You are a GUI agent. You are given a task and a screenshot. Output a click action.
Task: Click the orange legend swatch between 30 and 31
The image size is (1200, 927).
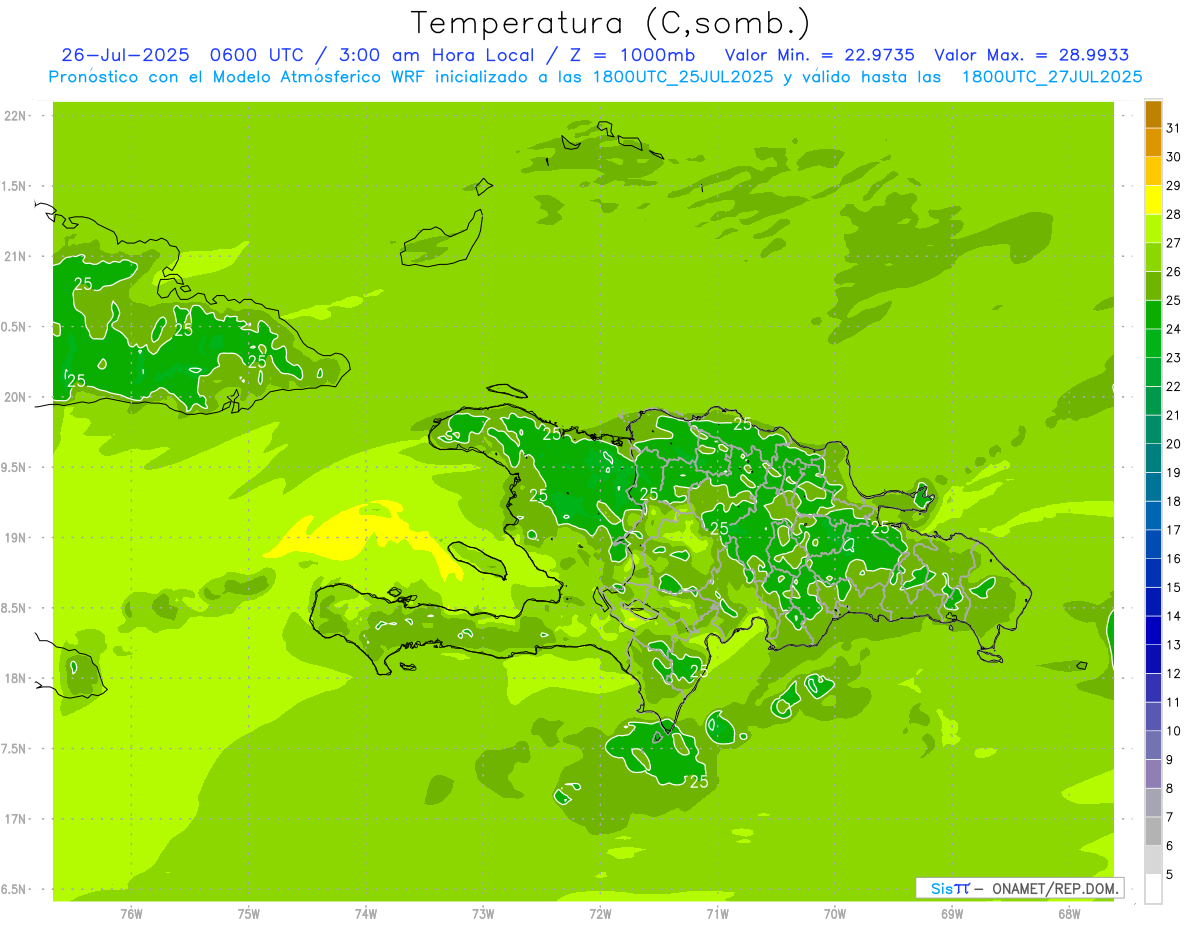click(1153, 142)
